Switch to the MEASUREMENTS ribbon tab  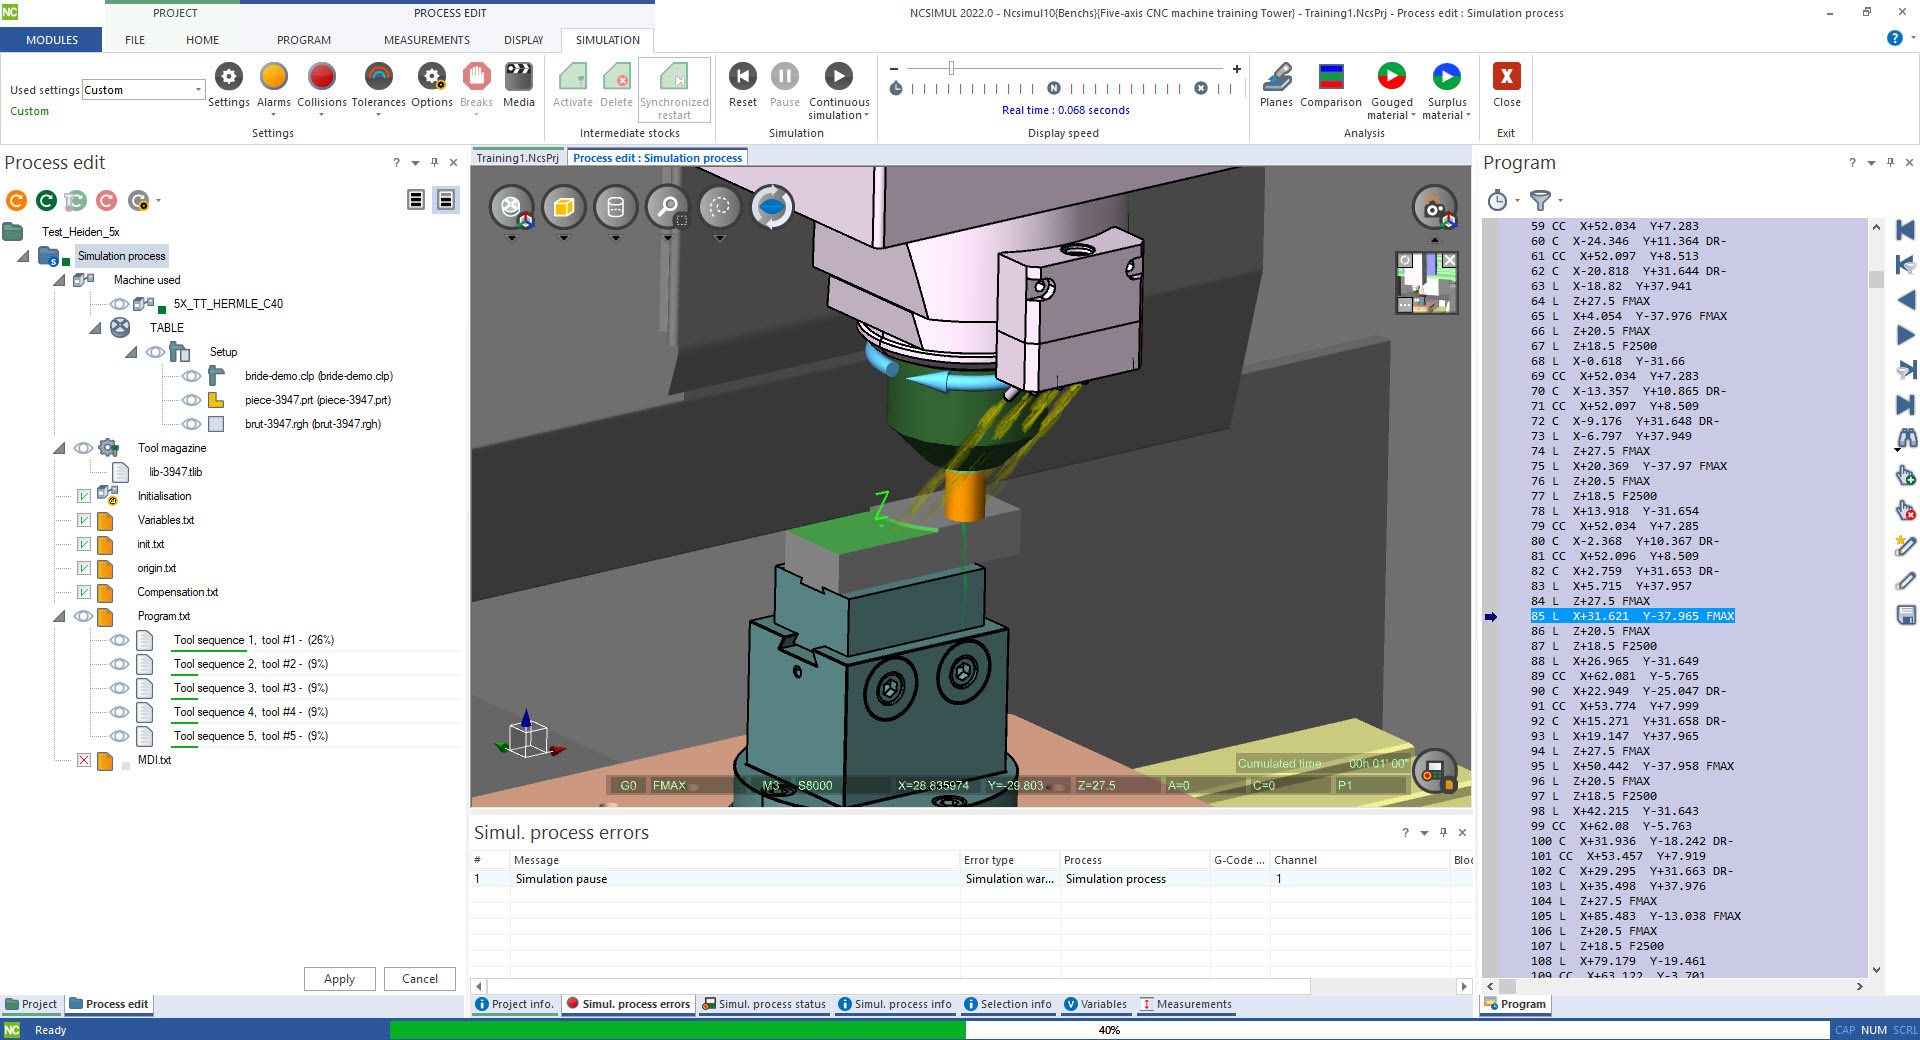[x=426, y=40]
